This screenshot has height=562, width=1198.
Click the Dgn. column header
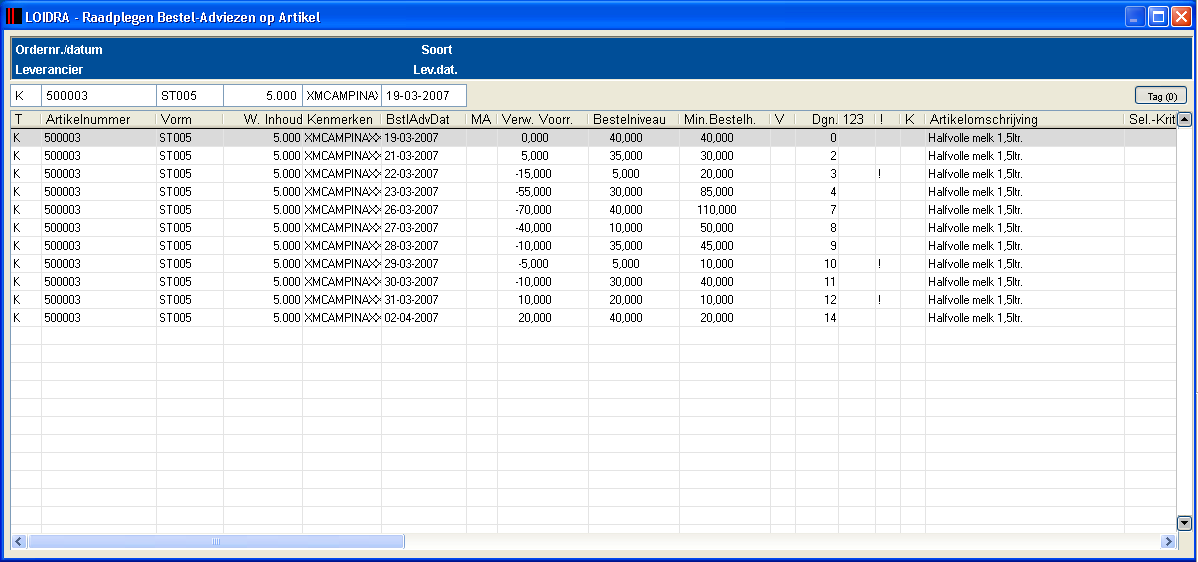[x=817, y=120]
